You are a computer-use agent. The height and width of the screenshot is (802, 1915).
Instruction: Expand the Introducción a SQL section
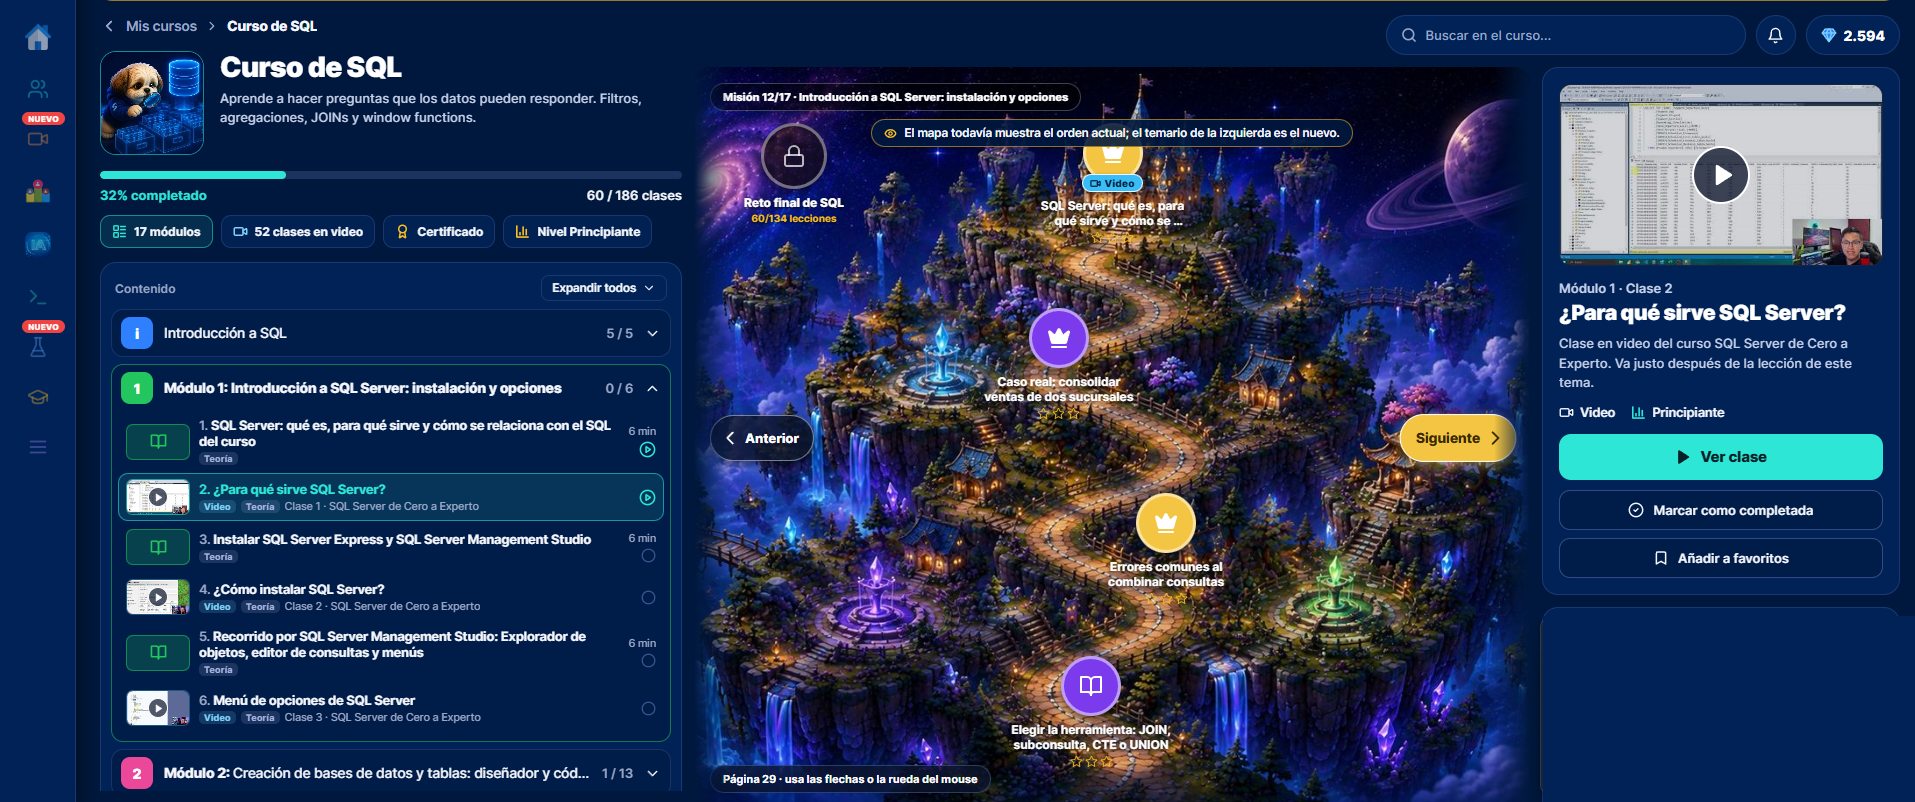[x=391, y=334]
